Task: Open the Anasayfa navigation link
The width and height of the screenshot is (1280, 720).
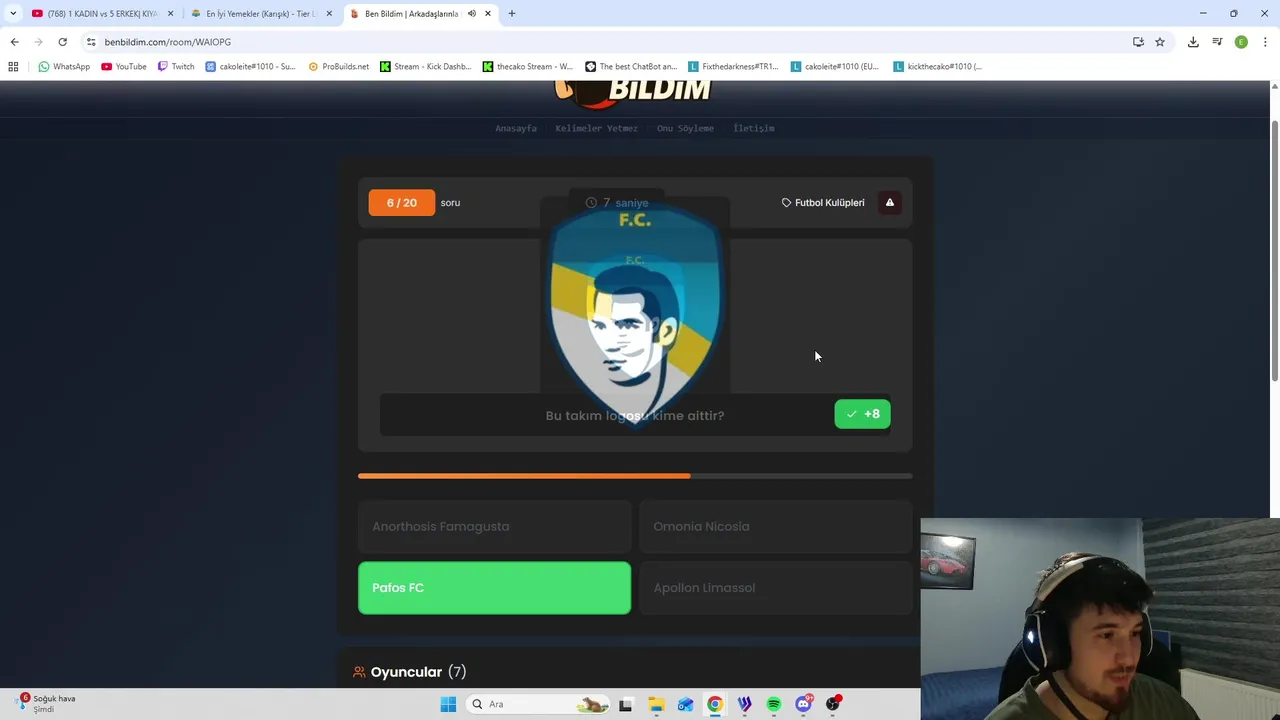Action: point(516,128)
